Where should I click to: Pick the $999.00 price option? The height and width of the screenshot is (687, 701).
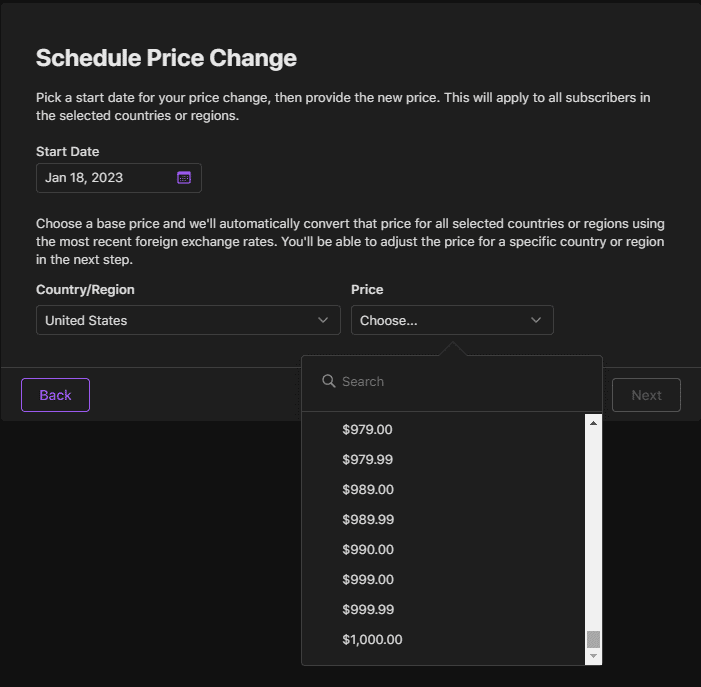443,579
